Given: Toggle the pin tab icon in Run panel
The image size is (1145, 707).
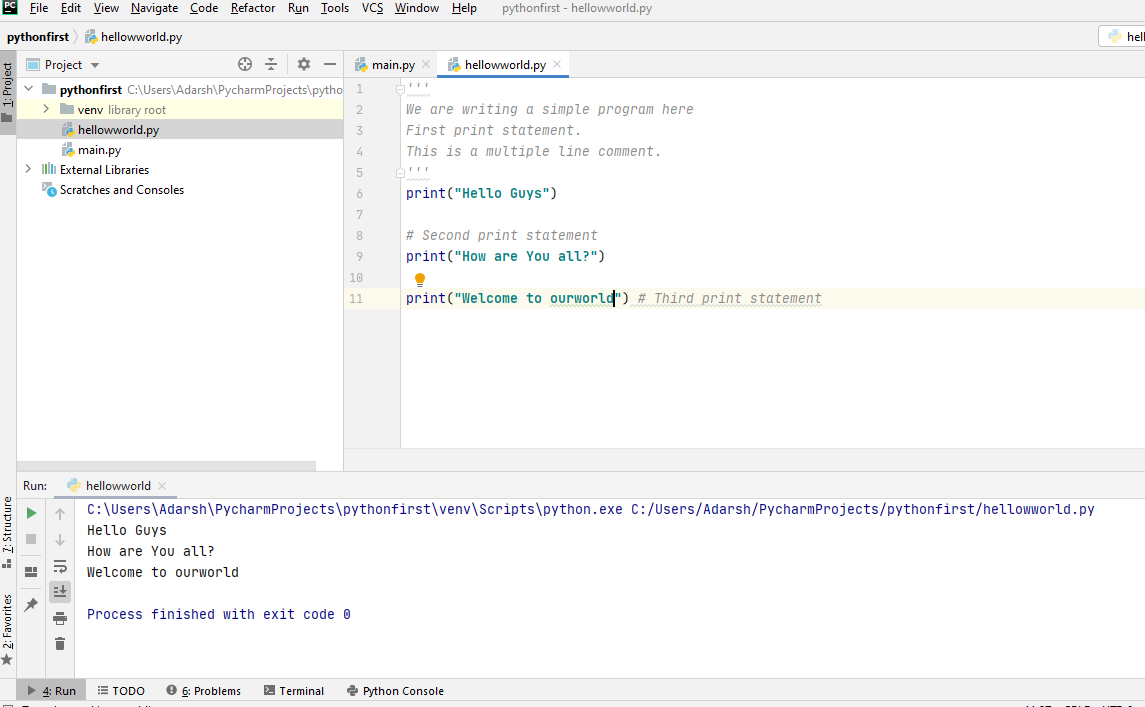Looking at the screenshot, I should (x=31, y=605).
